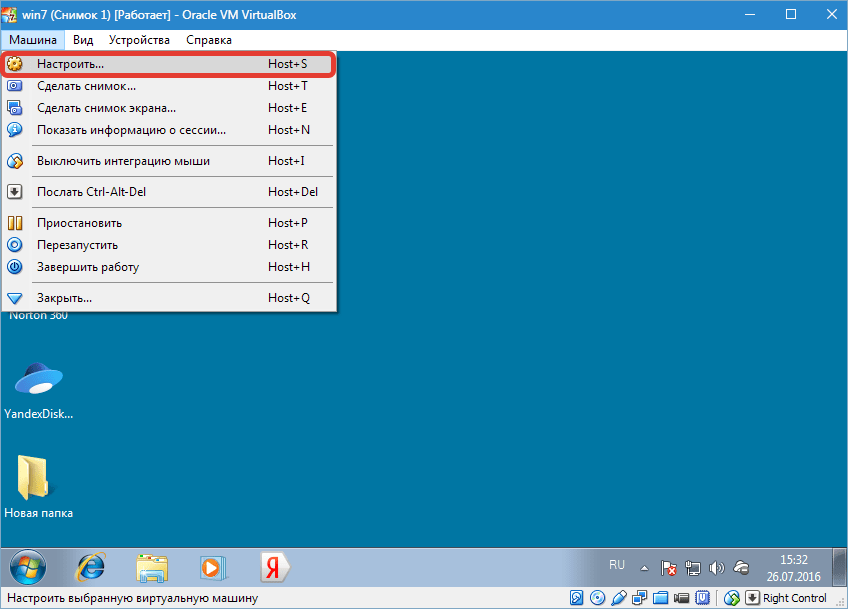Launch Yandex browser from the guest taskbar
The height and width of the screenshot is (609, 848).
(273, 567)
